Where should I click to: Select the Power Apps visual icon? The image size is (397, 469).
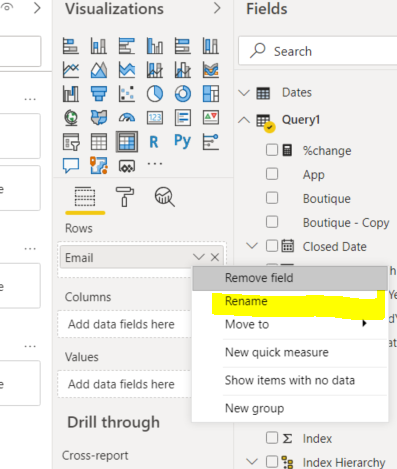pos(127,166)
